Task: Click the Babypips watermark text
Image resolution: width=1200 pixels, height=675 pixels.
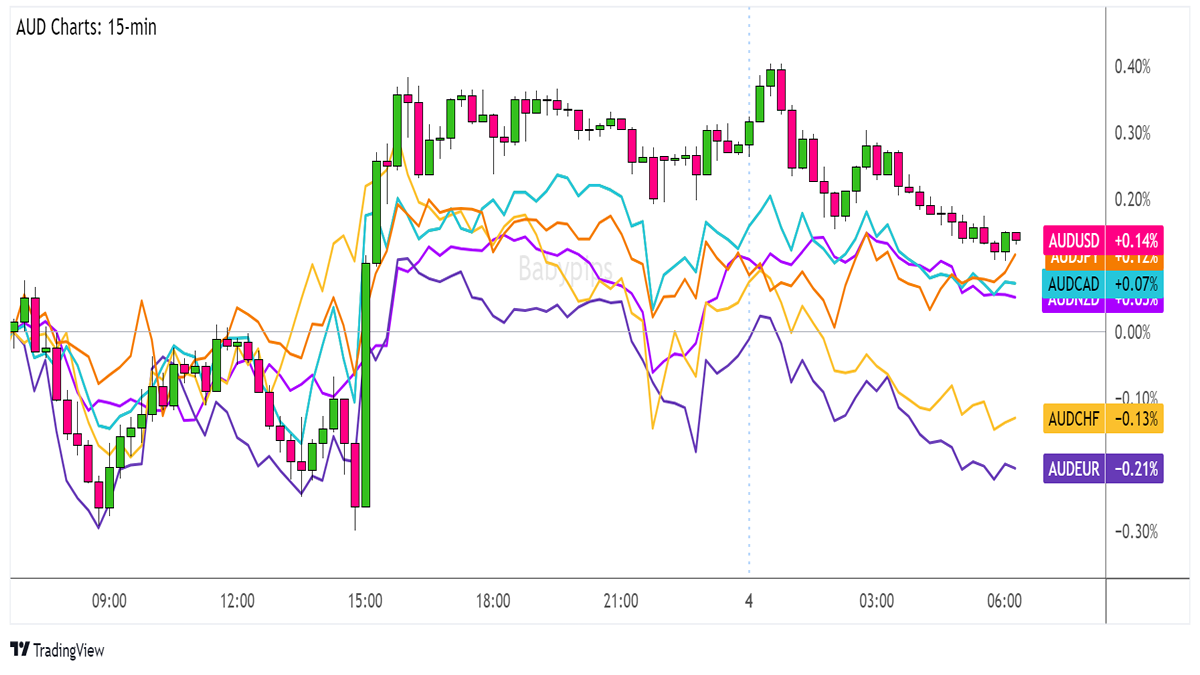Action: tap(559, 267)
